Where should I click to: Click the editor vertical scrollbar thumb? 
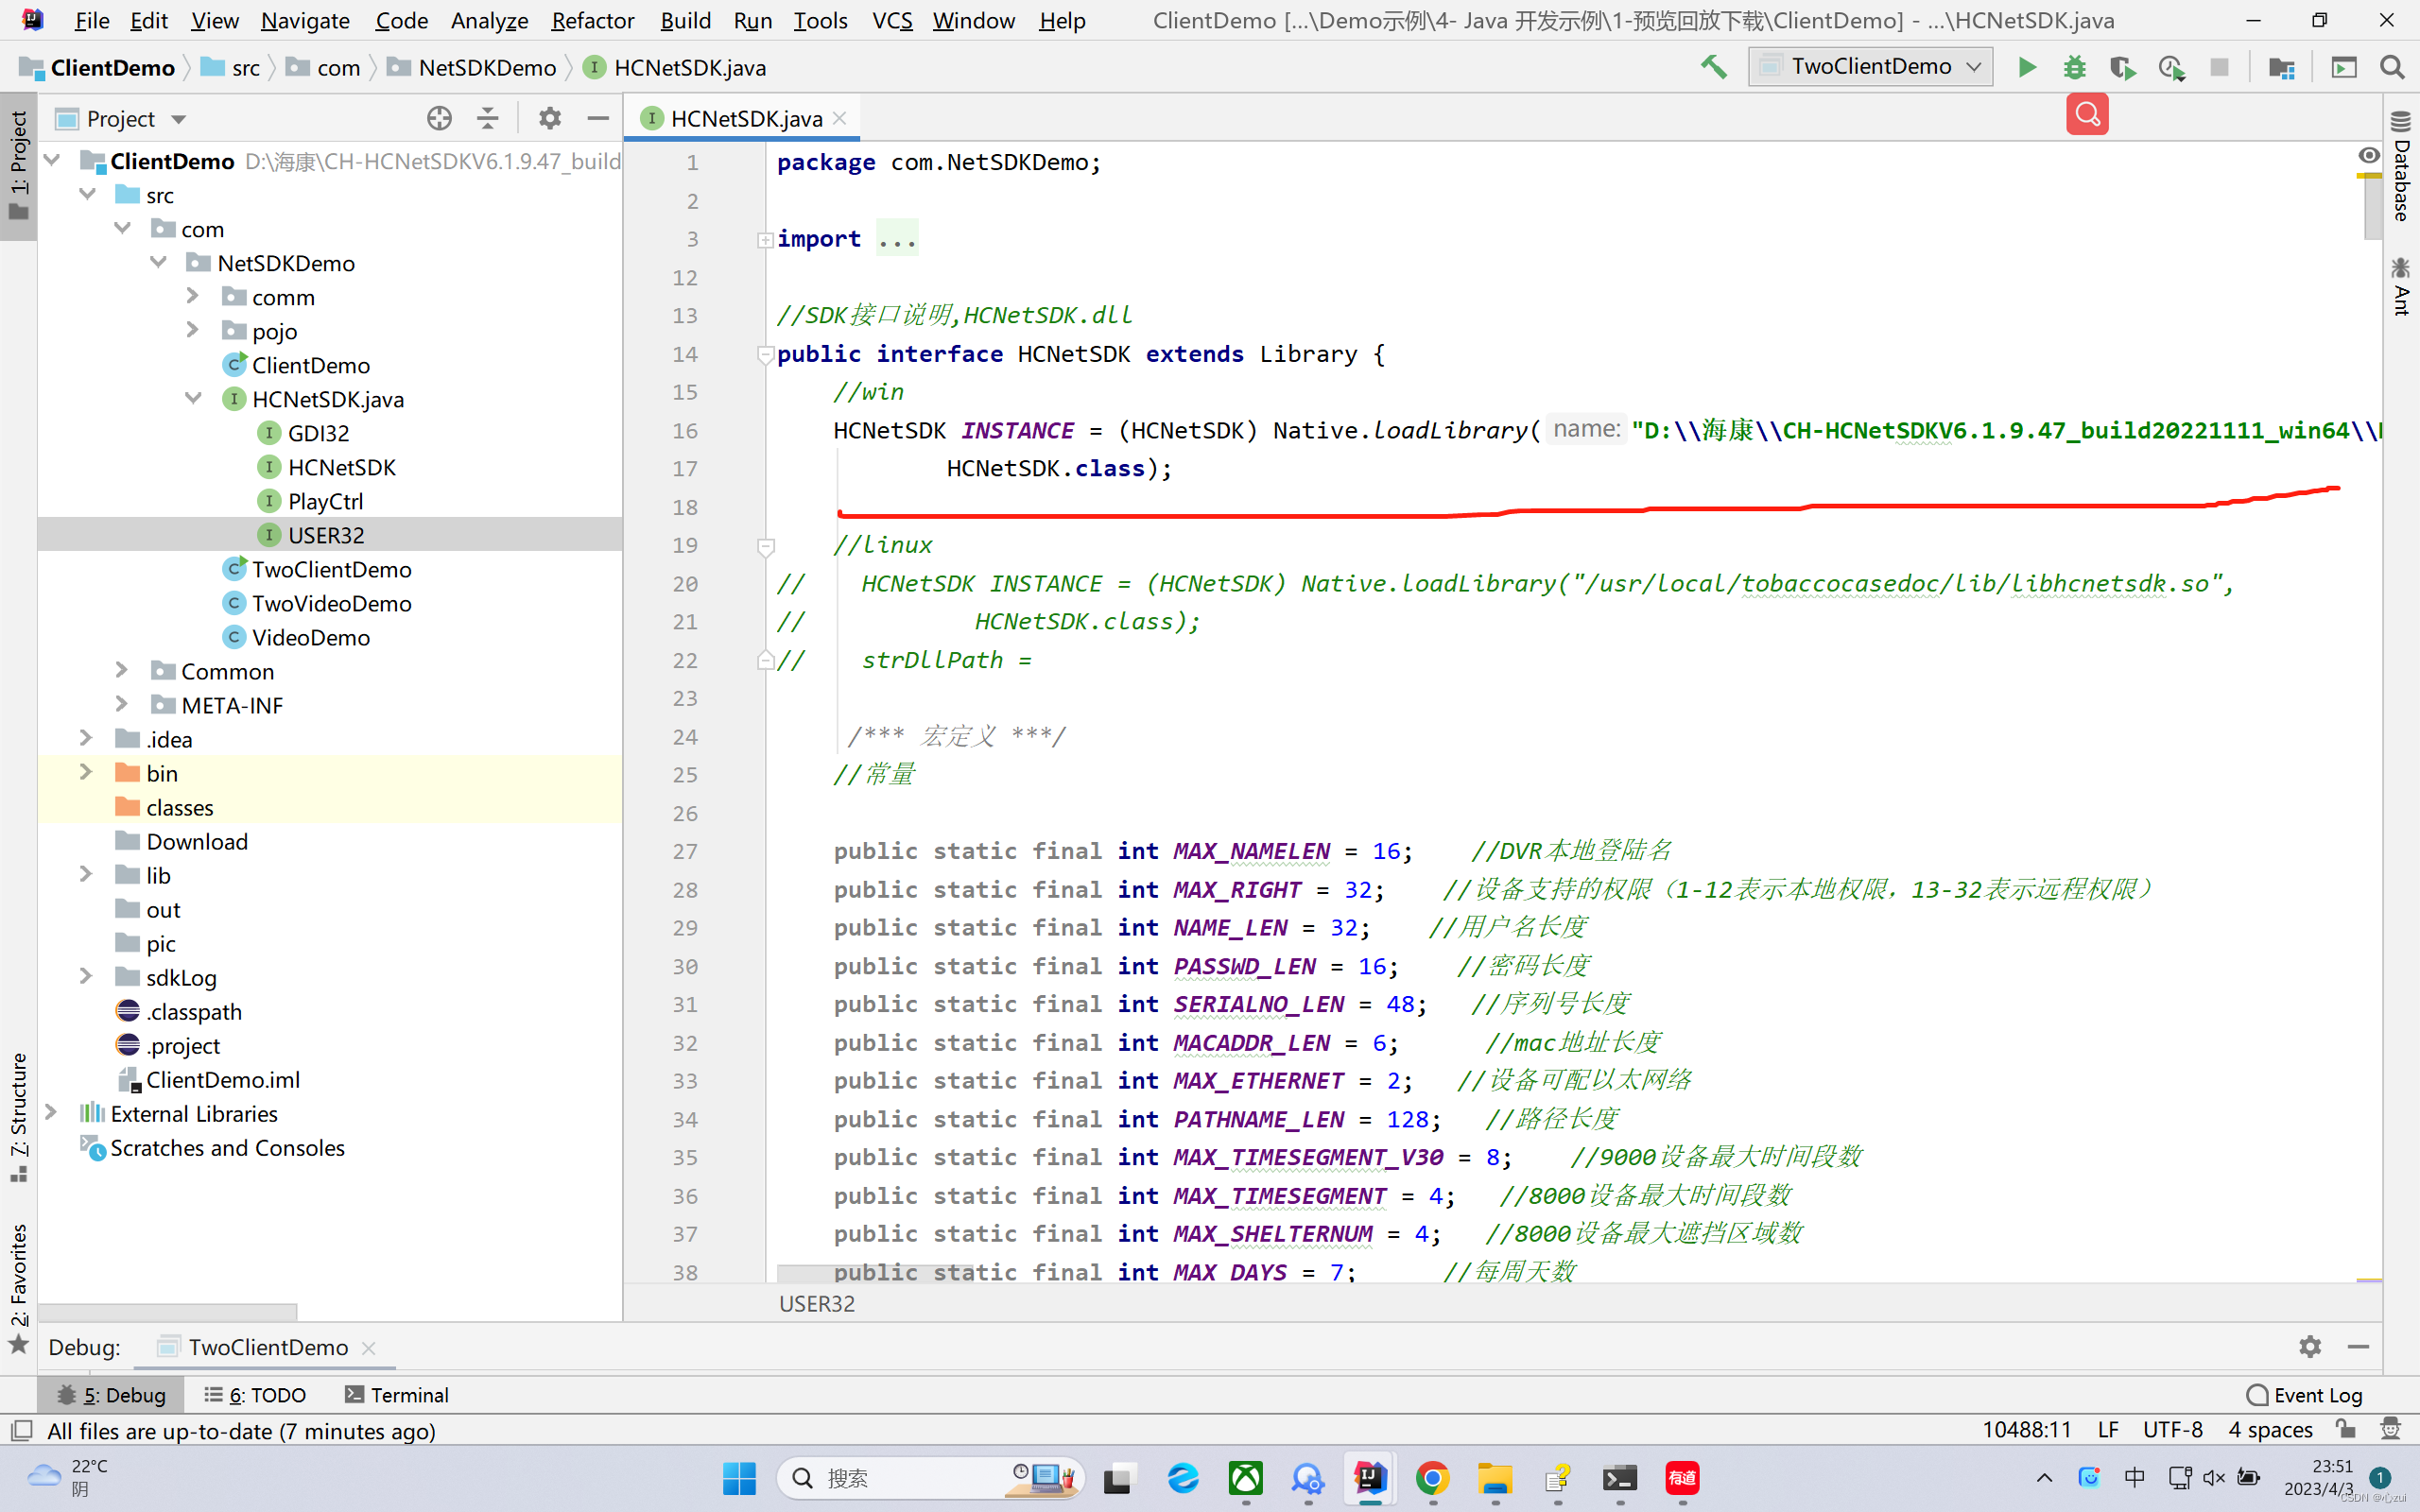(x=2373, y=208)
